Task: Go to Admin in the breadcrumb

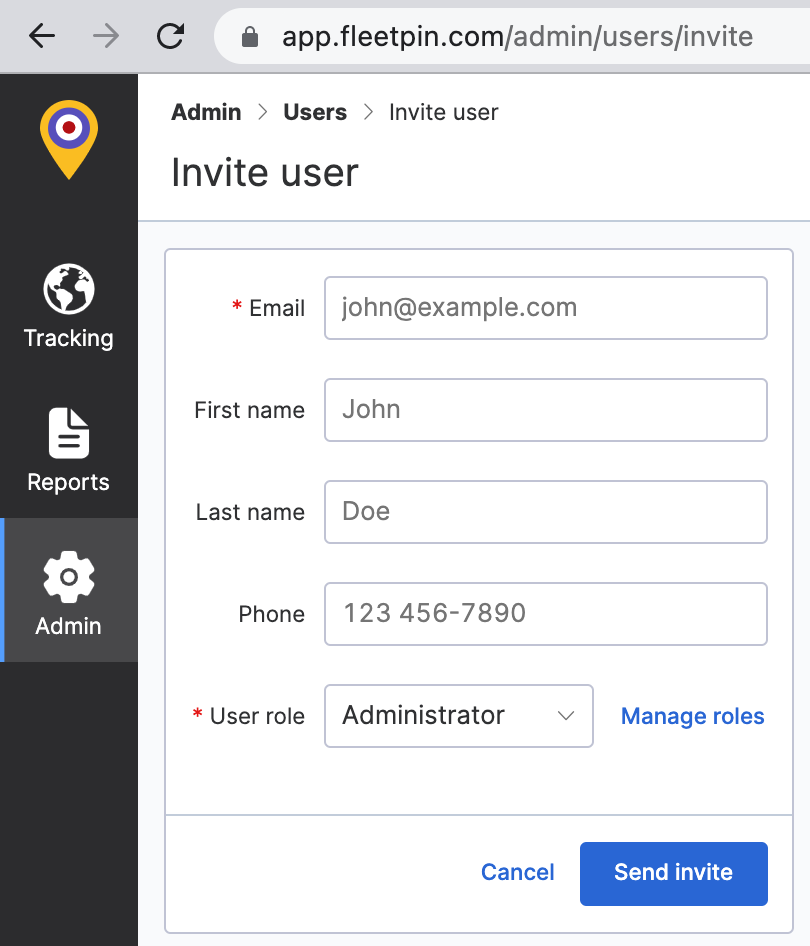Action: point(206,112)
